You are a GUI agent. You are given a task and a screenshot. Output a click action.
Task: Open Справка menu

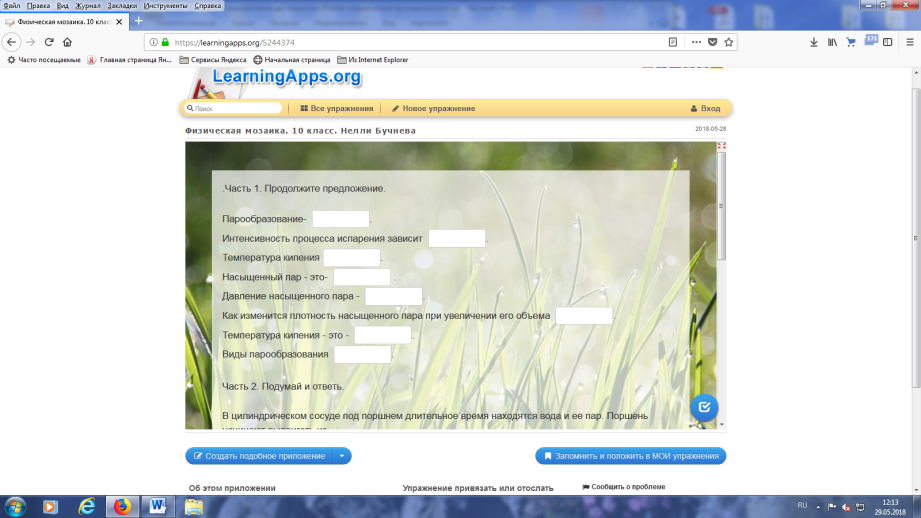[208, 5]
